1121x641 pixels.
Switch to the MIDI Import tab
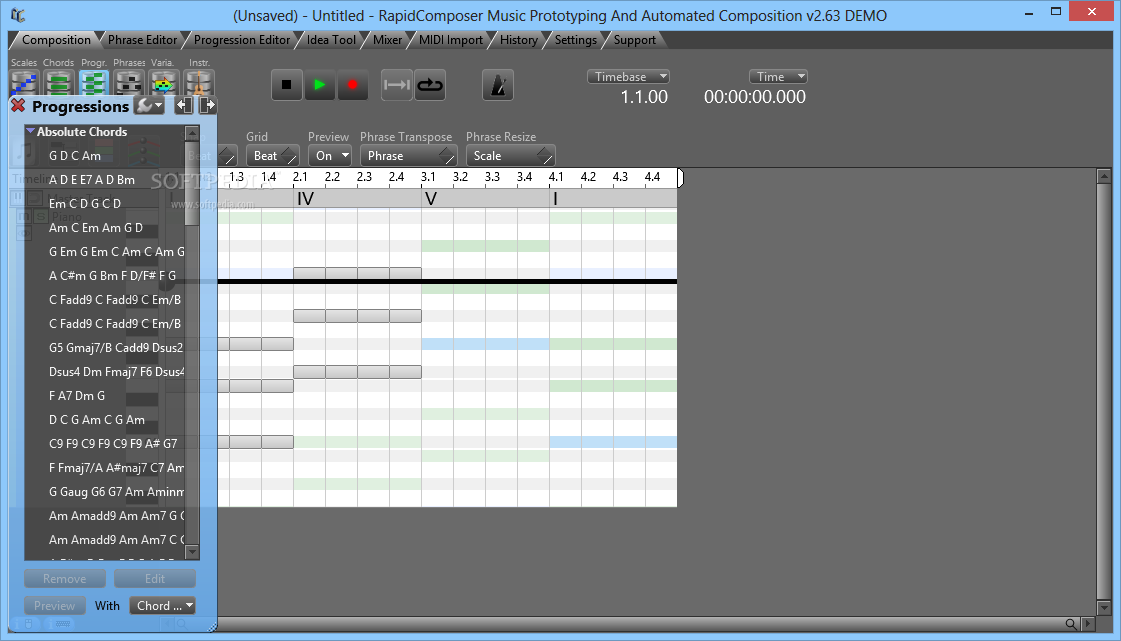coord(450,40)
